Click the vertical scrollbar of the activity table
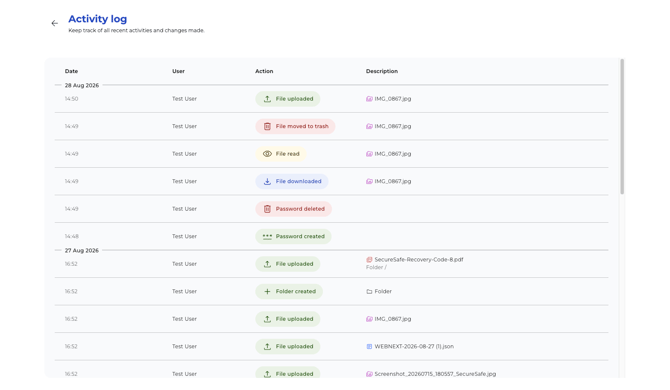 pyautogui.click(x=622, y=126)
